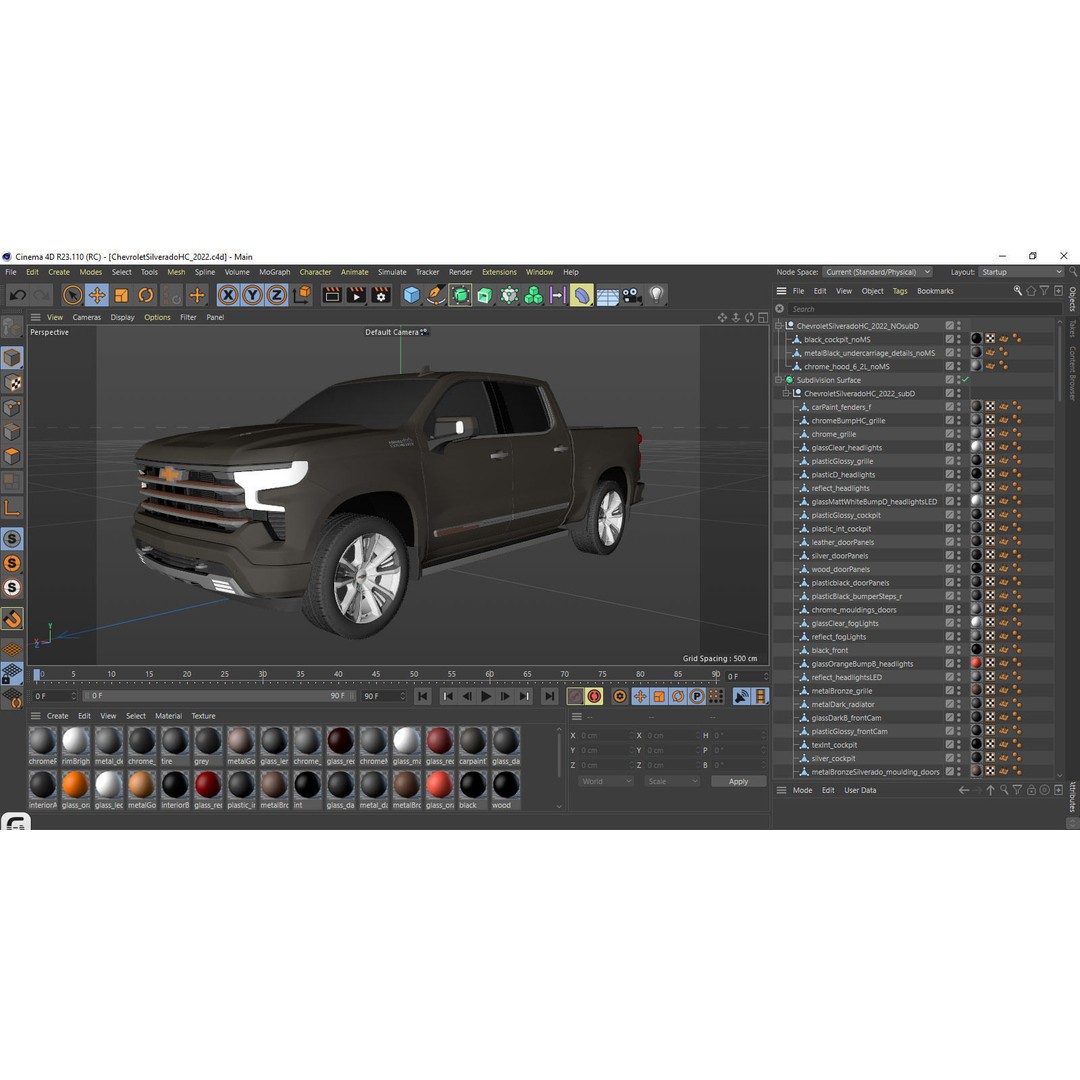Open Attribute Manager Mode menu
Screen dimensions: 1080x1080
[802, 791]
